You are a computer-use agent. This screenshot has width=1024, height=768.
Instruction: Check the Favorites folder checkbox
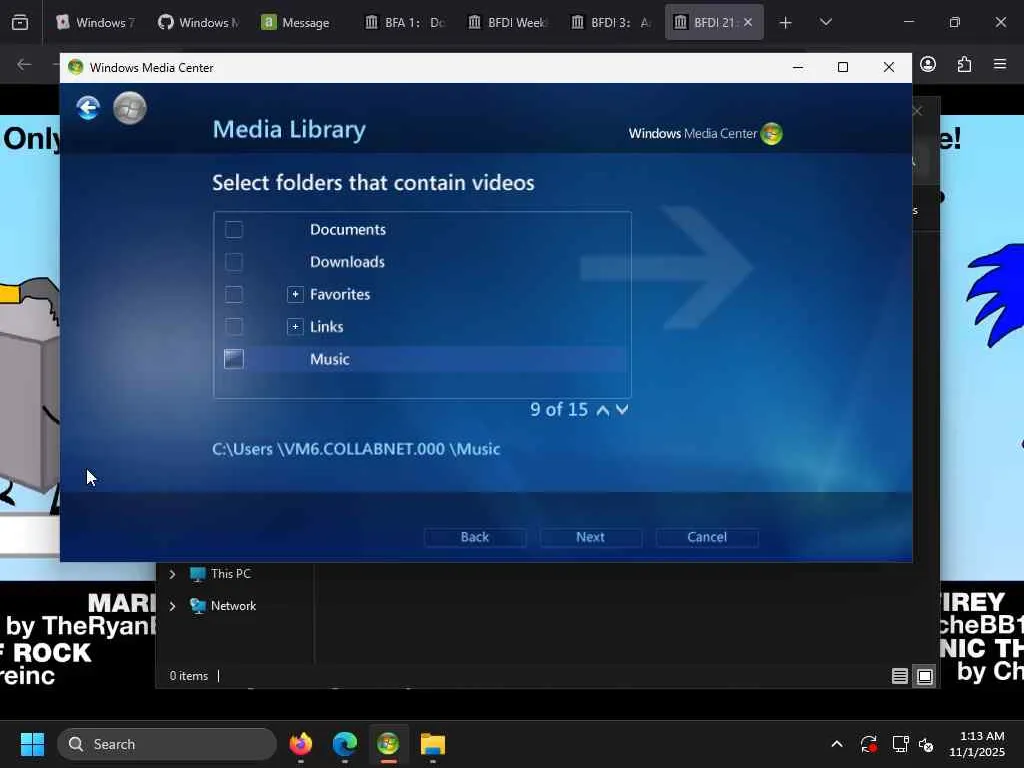234,294
